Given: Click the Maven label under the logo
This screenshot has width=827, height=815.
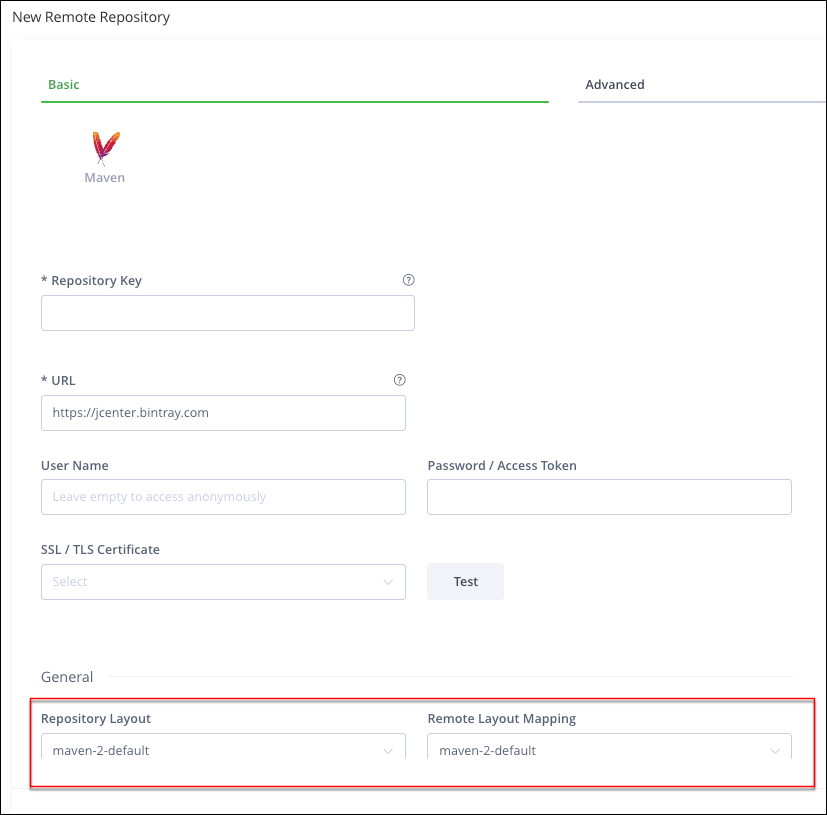Looking at the screenshot, I should tap(104, 178).
